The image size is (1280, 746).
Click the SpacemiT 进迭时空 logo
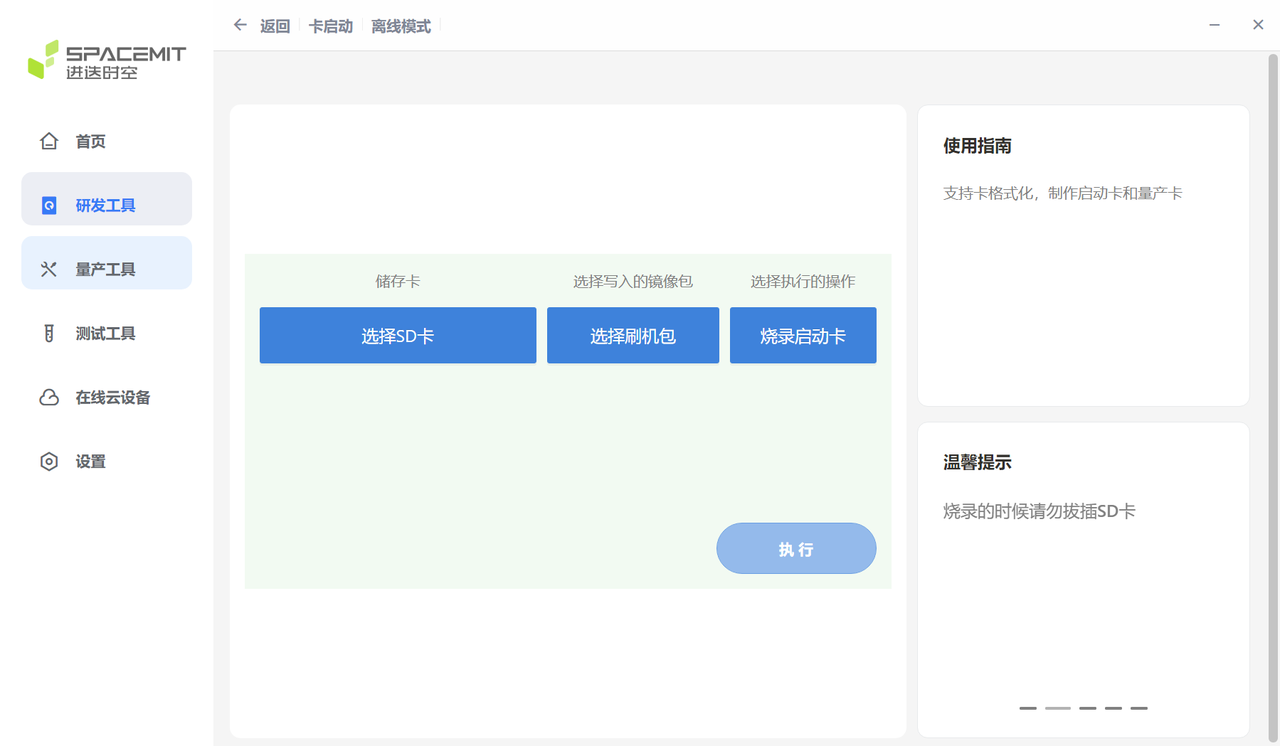(107, 60)
